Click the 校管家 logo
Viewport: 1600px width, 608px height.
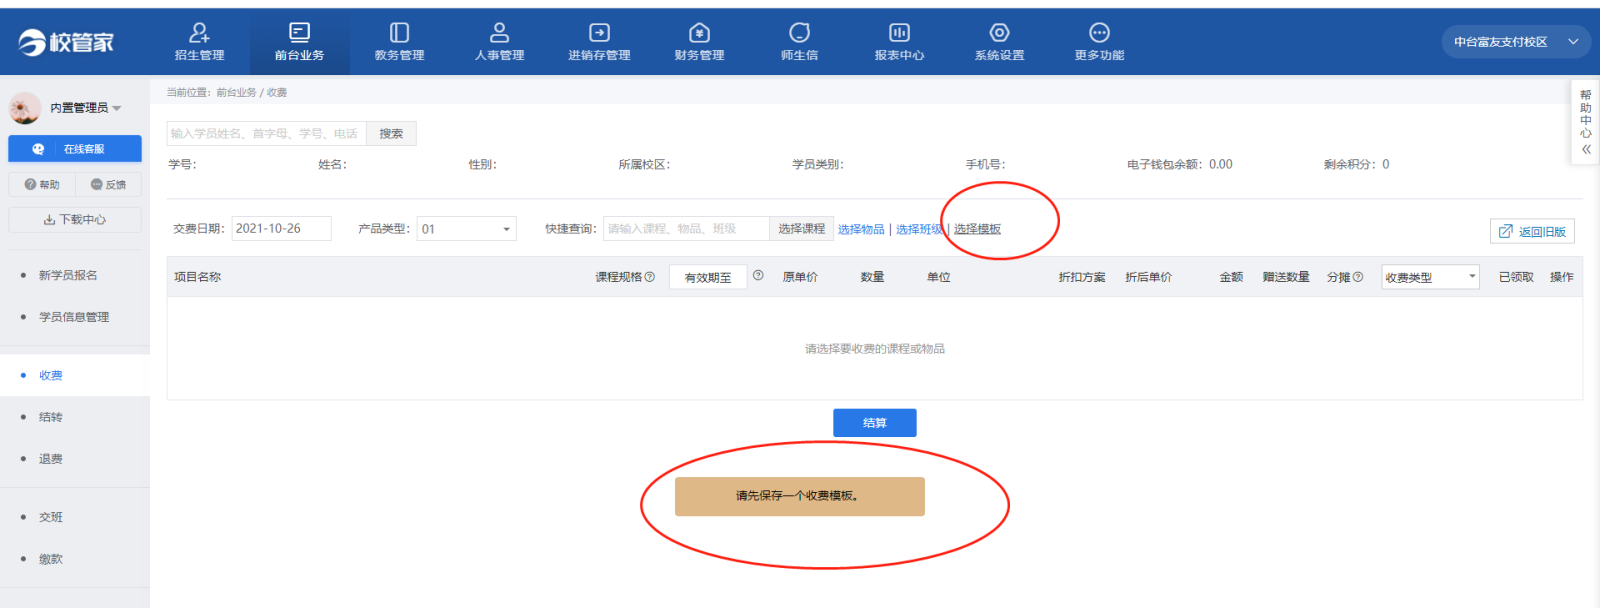click(66, 42)
